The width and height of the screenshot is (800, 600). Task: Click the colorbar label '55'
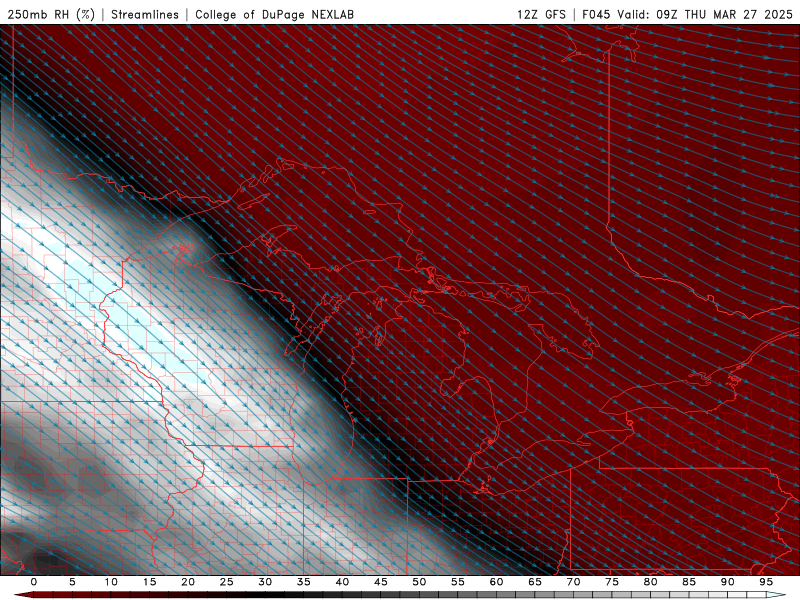458,582
